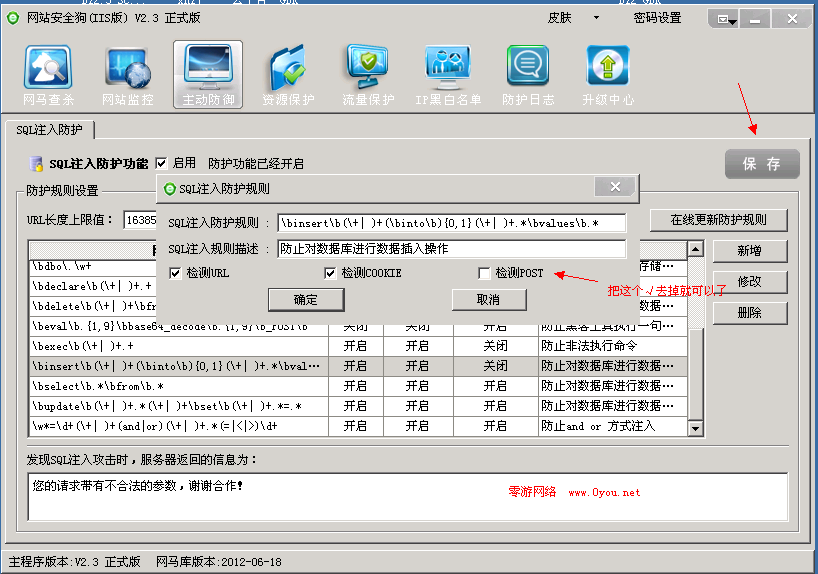Click the URL长度上限值 input field
This screenshot has width=818, height=574.
[x=140, y=220]
